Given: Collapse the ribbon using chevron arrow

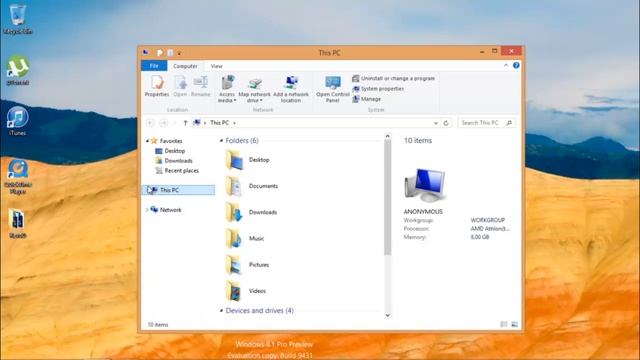Looking at the screenshot, I should [506, 65].
